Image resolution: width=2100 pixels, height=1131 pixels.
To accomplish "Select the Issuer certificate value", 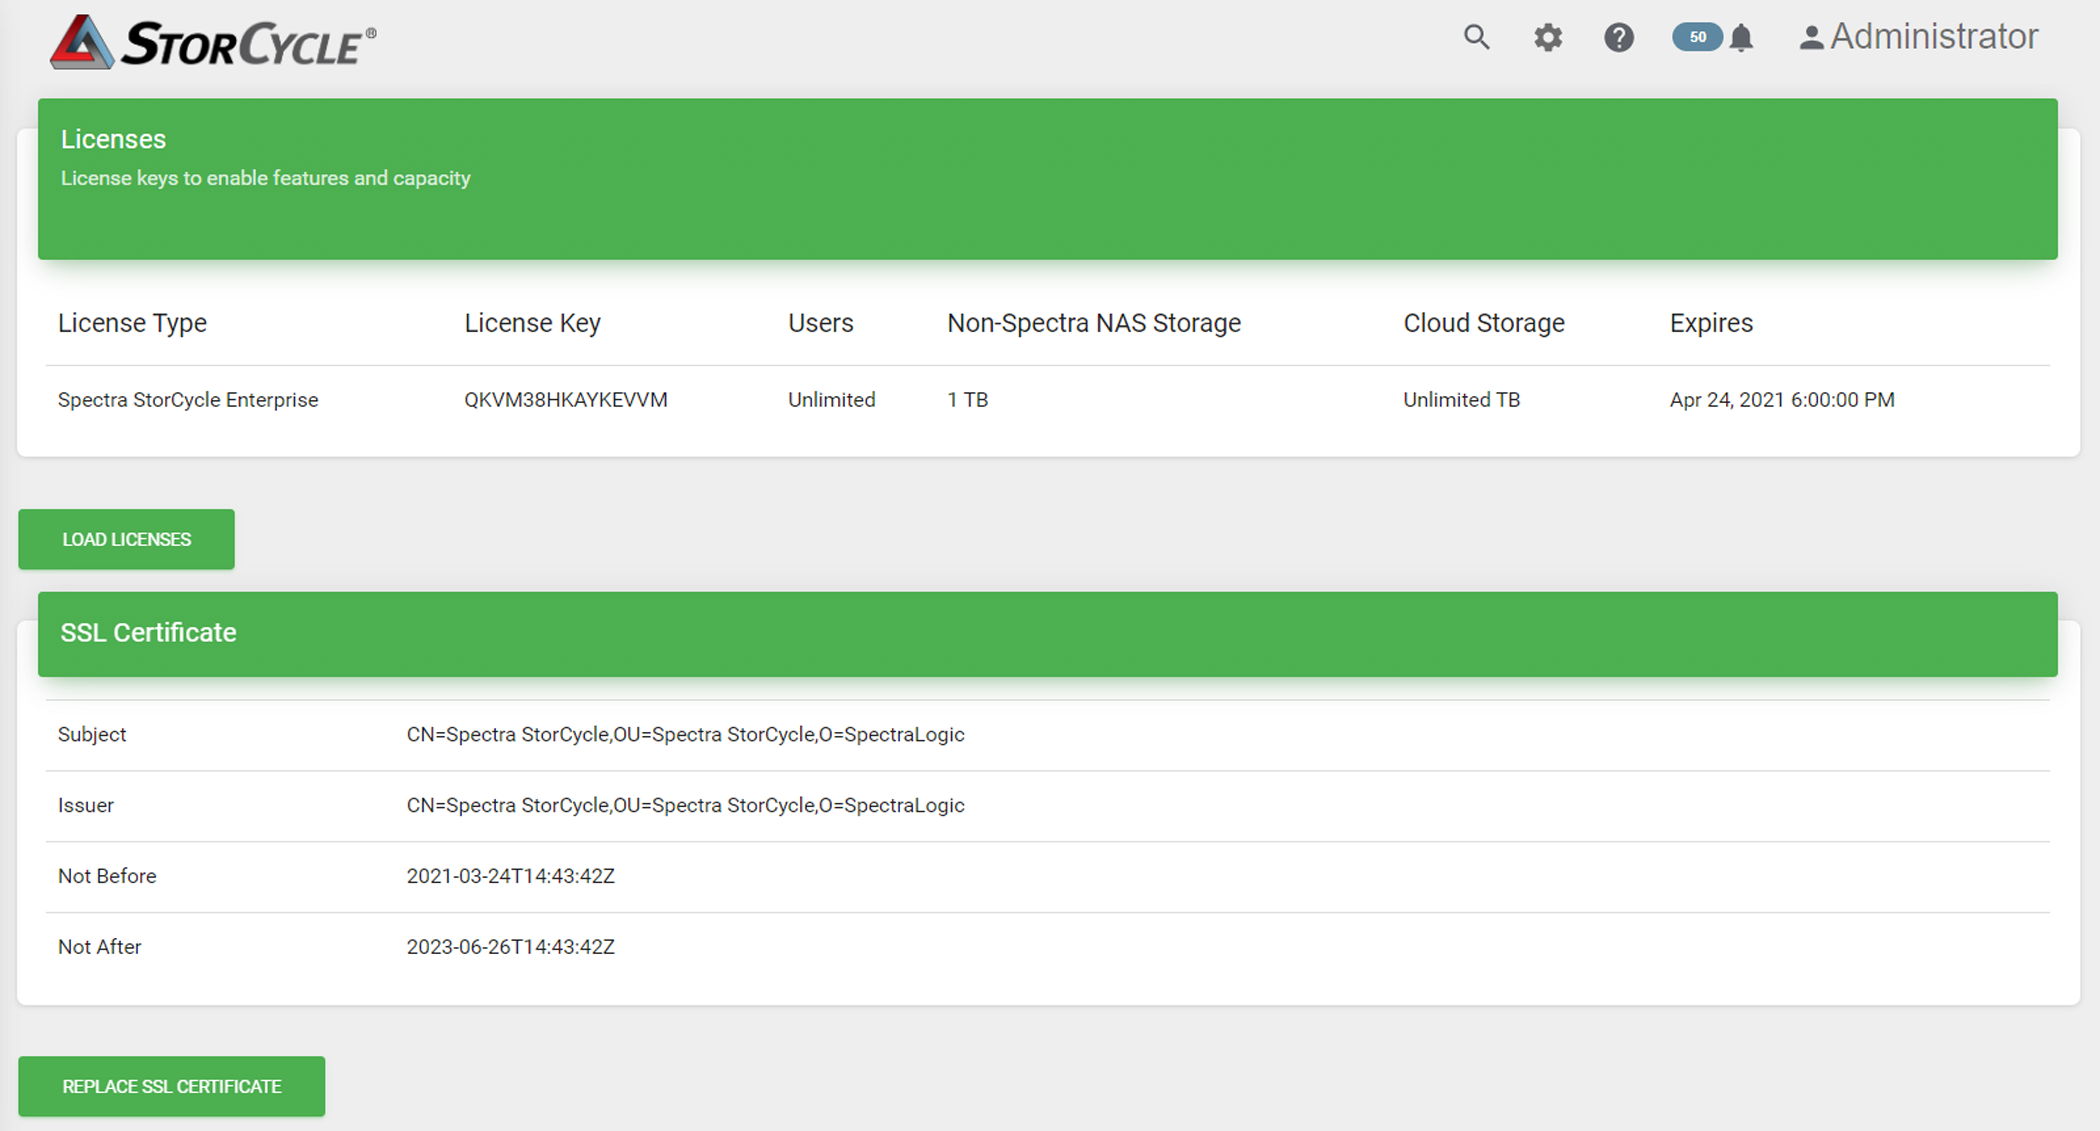I will coord(685,805).
